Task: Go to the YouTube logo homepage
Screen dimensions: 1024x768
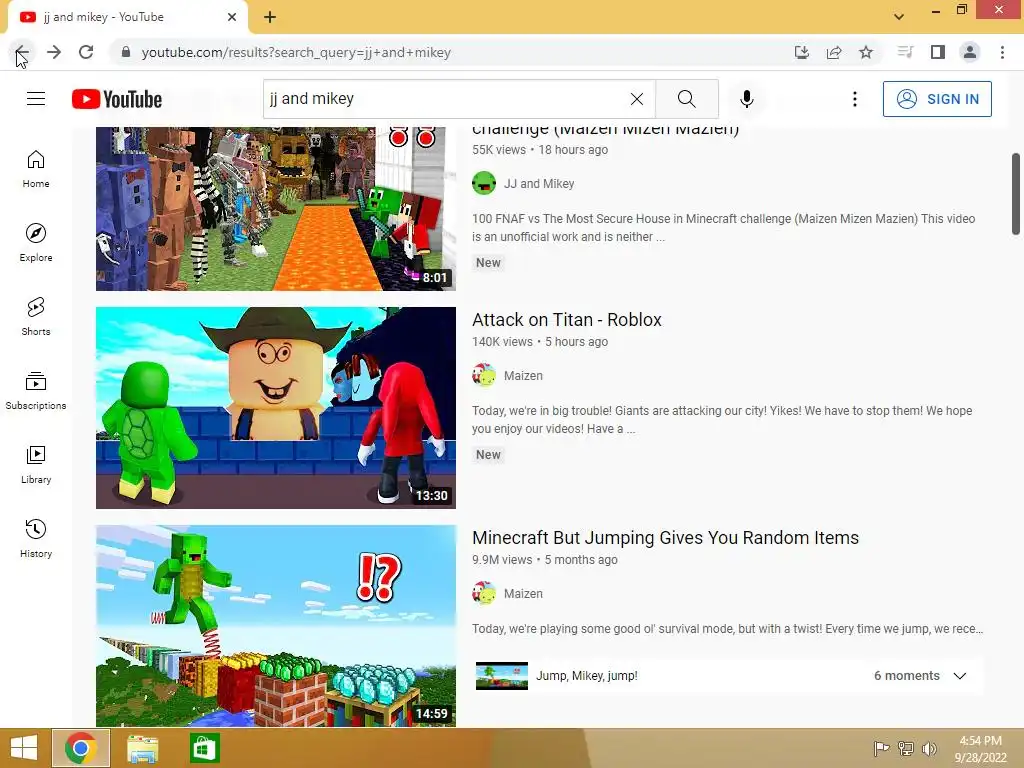Action: pyautogui.click(x=117, y=99)
